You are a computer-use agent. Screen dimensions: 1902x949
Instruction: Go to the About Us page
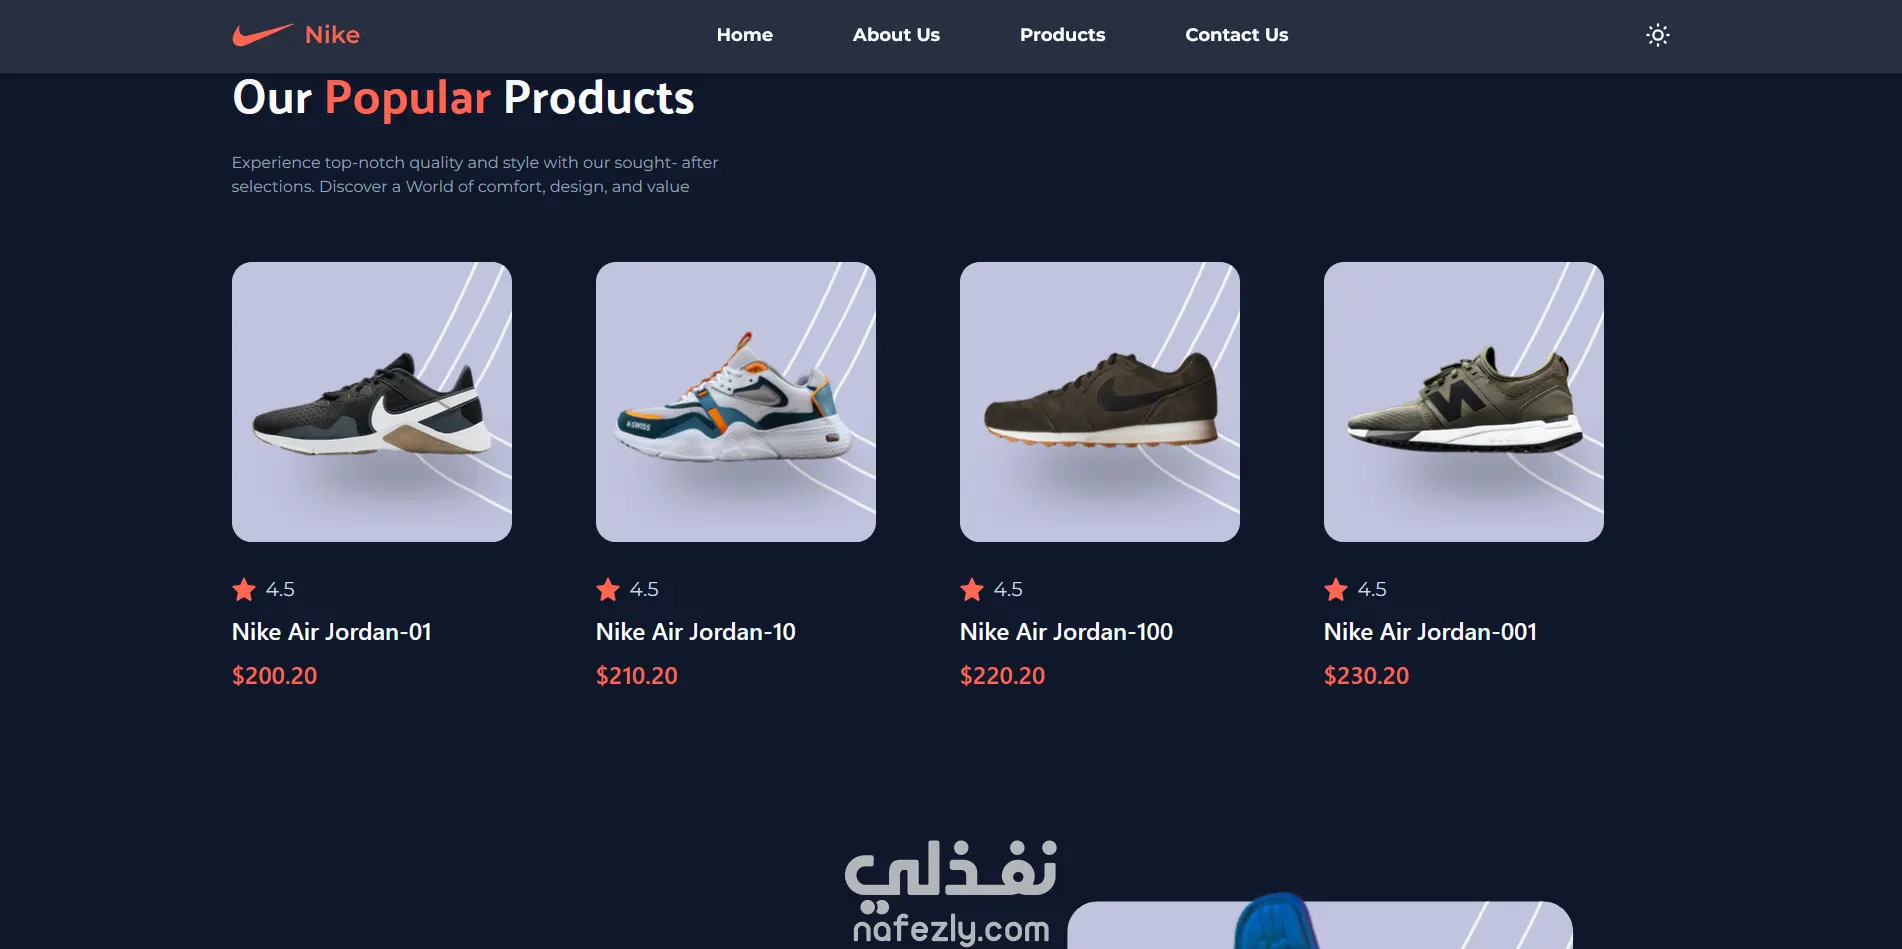tap(896, 35)
